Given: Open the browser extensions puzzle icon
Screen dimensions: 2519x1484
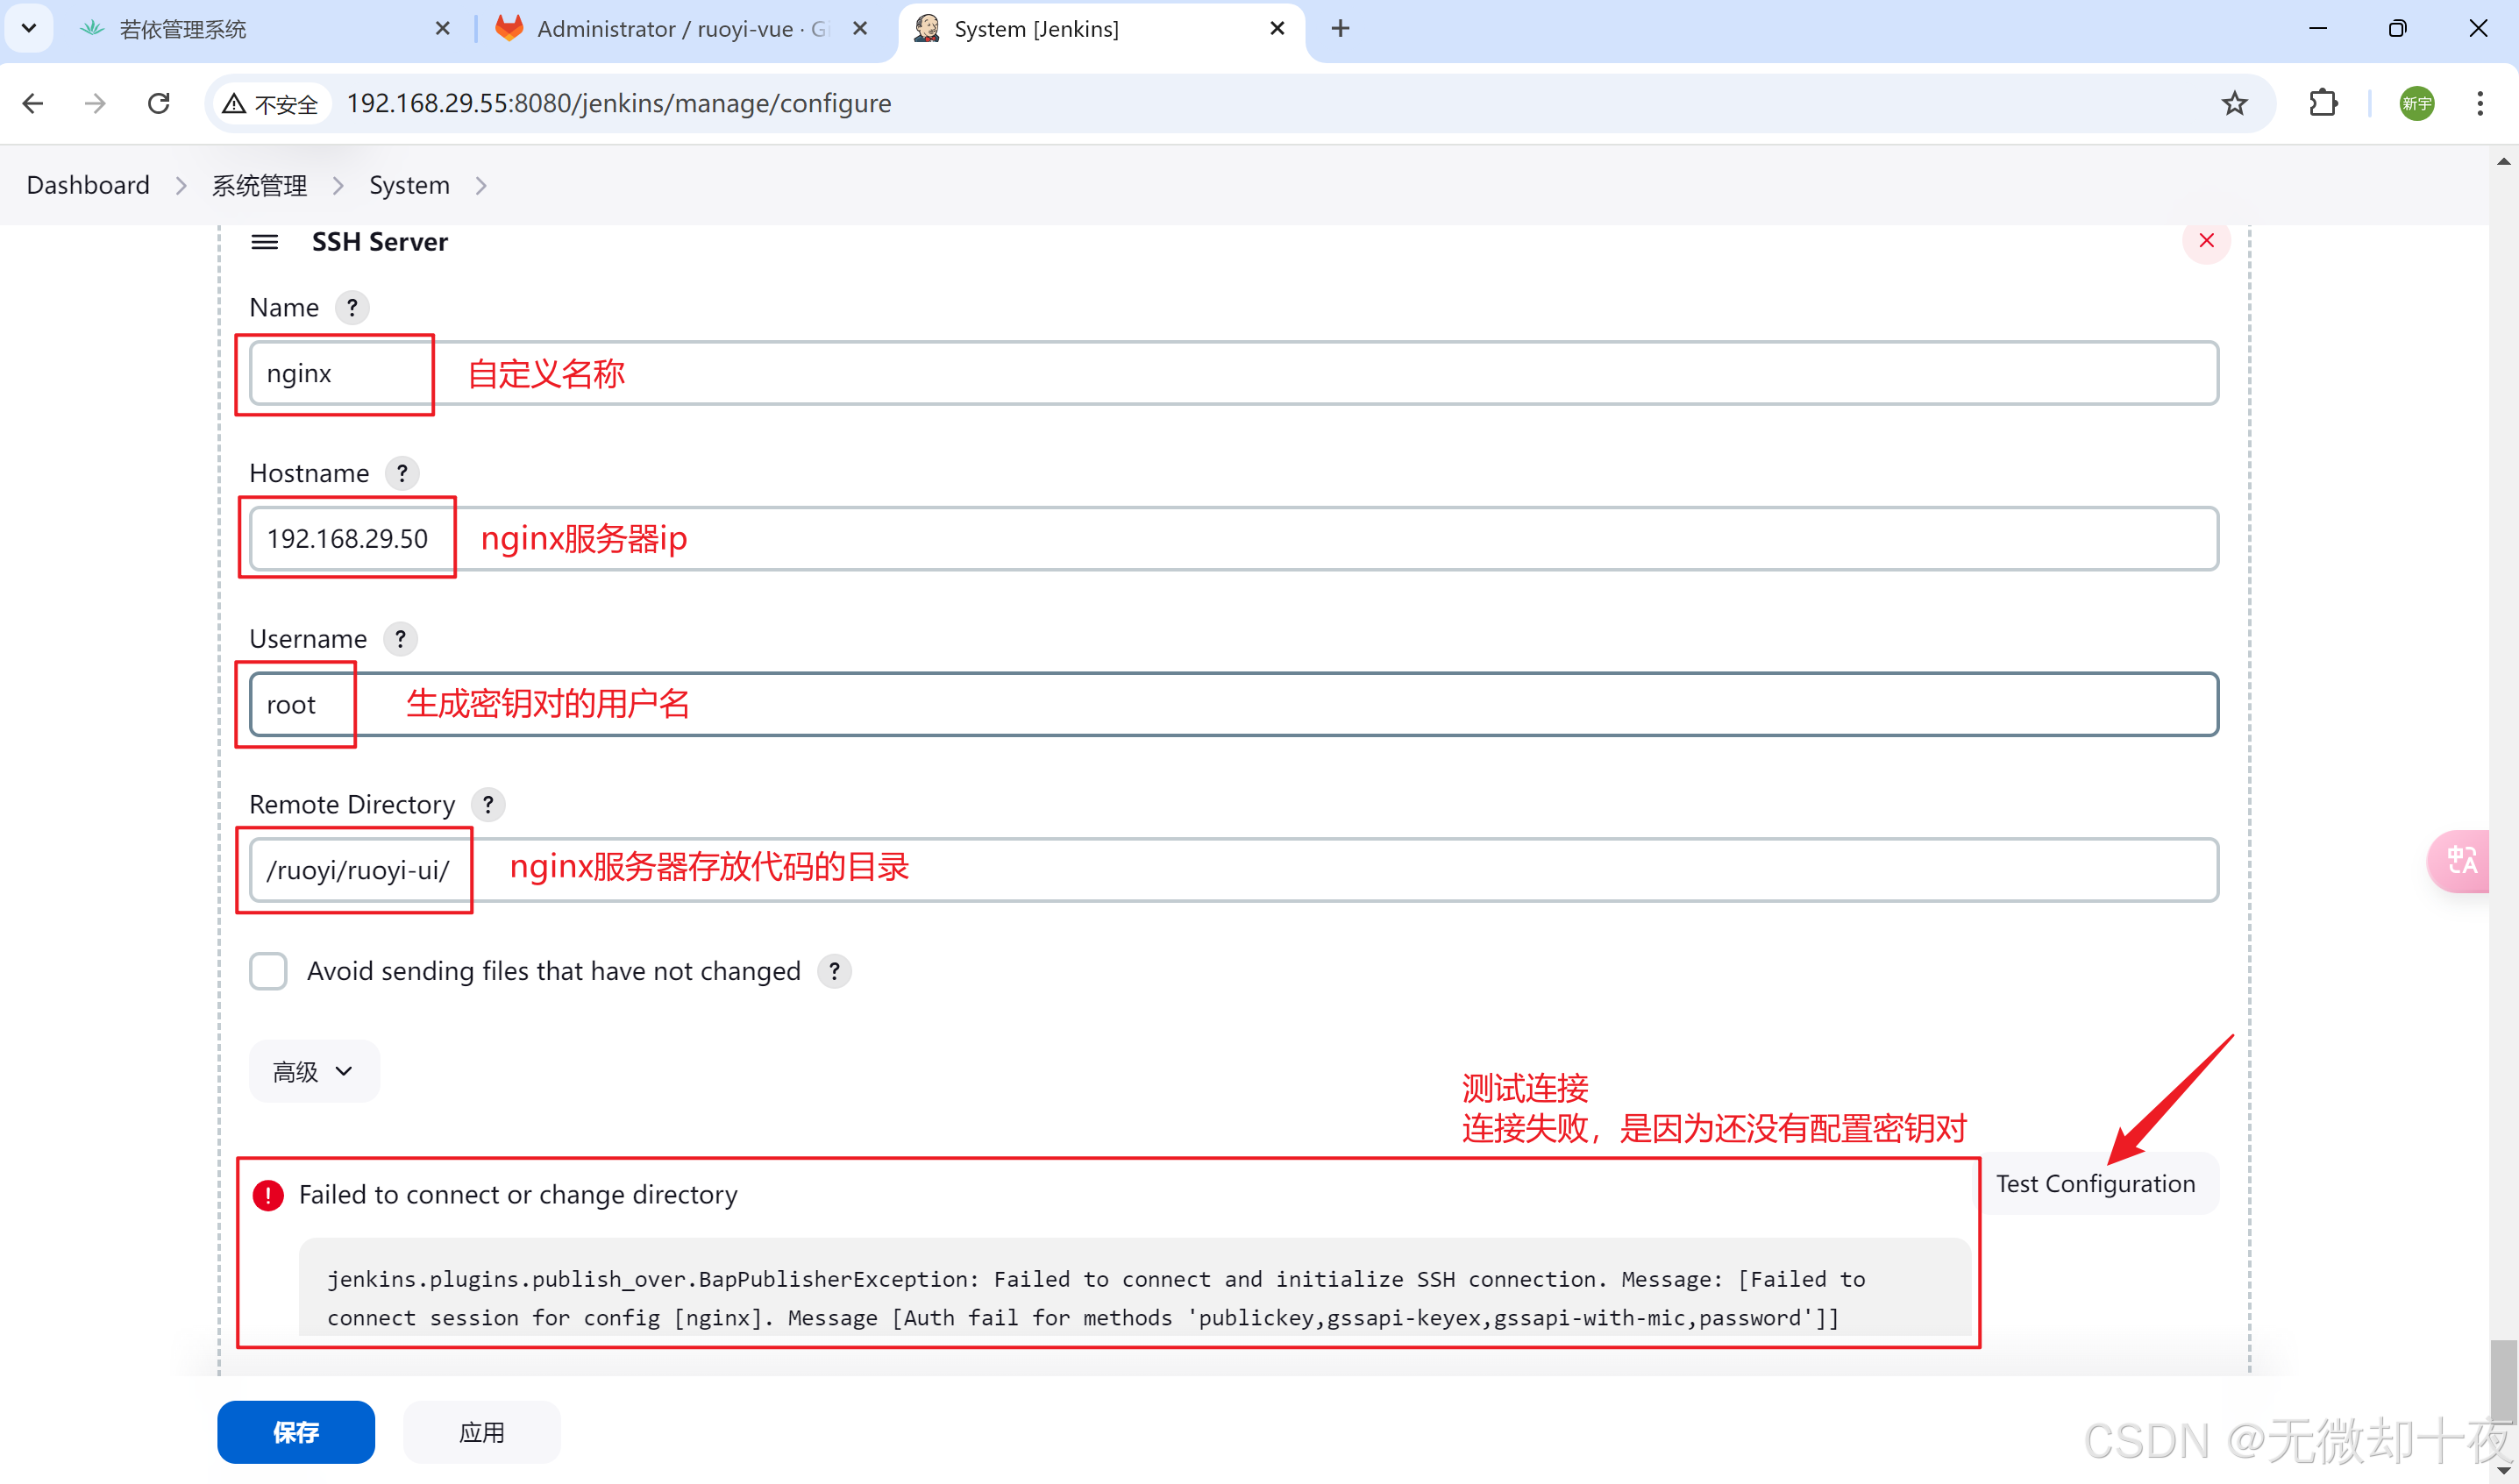Looking at the screenshot, I should tap(2323, 103).
